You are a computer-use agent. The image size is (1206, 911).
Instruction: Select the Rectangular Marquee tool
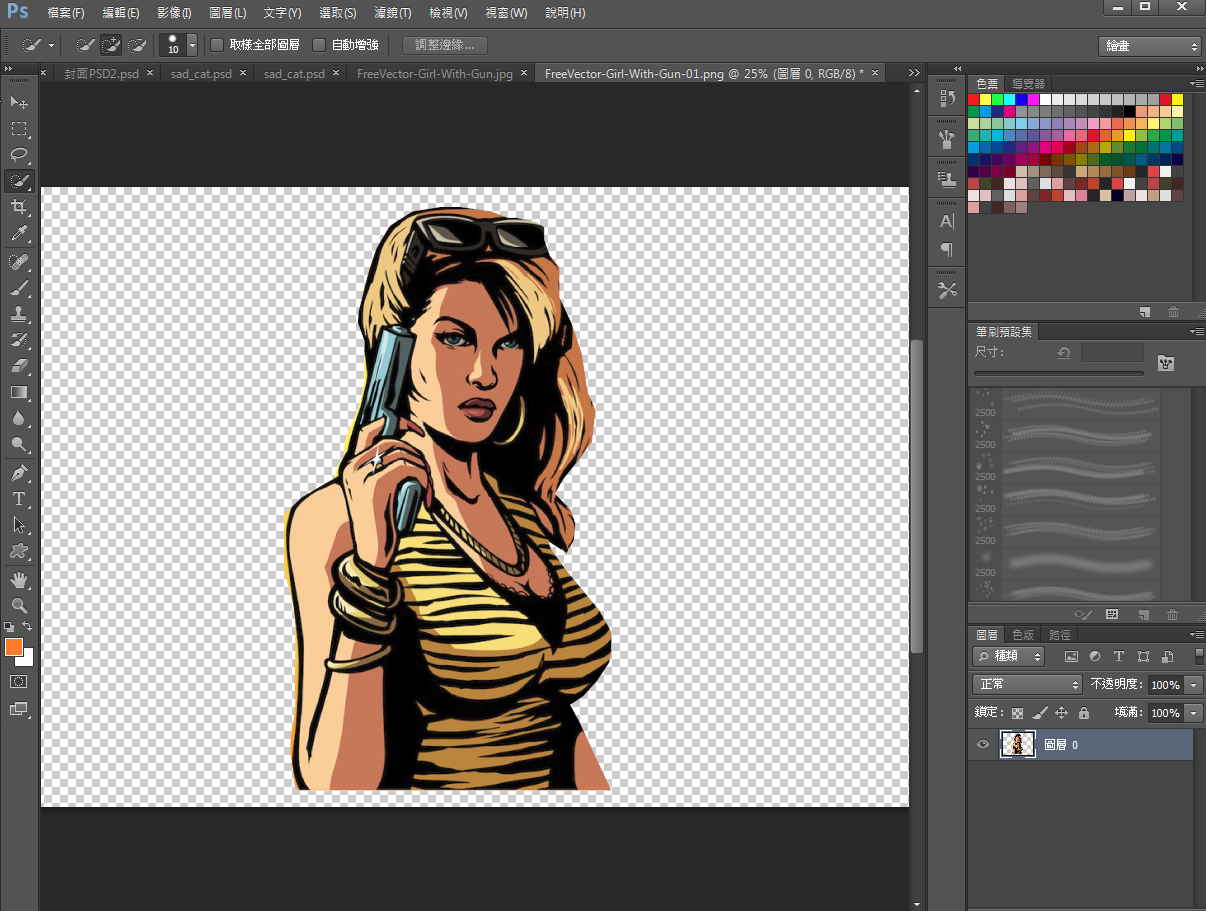tap(19, 129)
